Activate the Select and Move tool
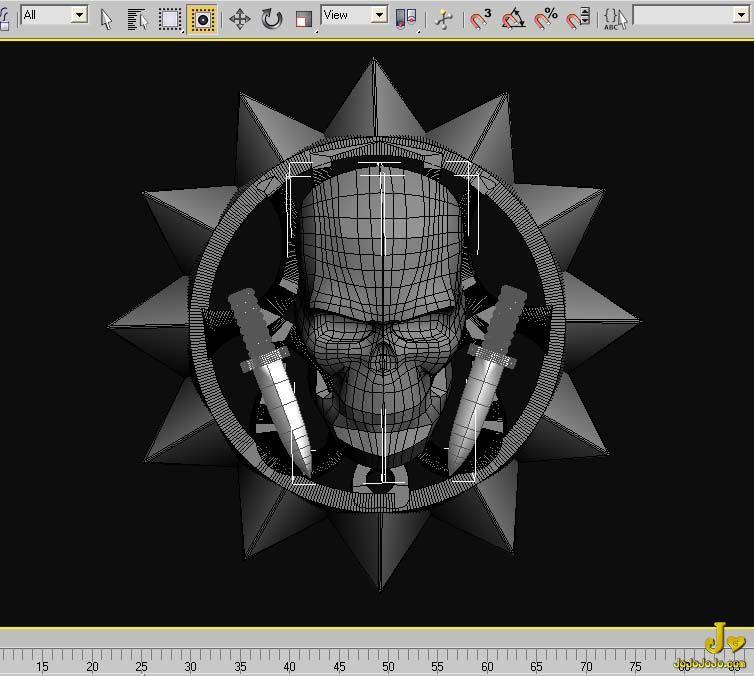Image resolution: width=754 pixels, height=676 pixels. point(240,20)
